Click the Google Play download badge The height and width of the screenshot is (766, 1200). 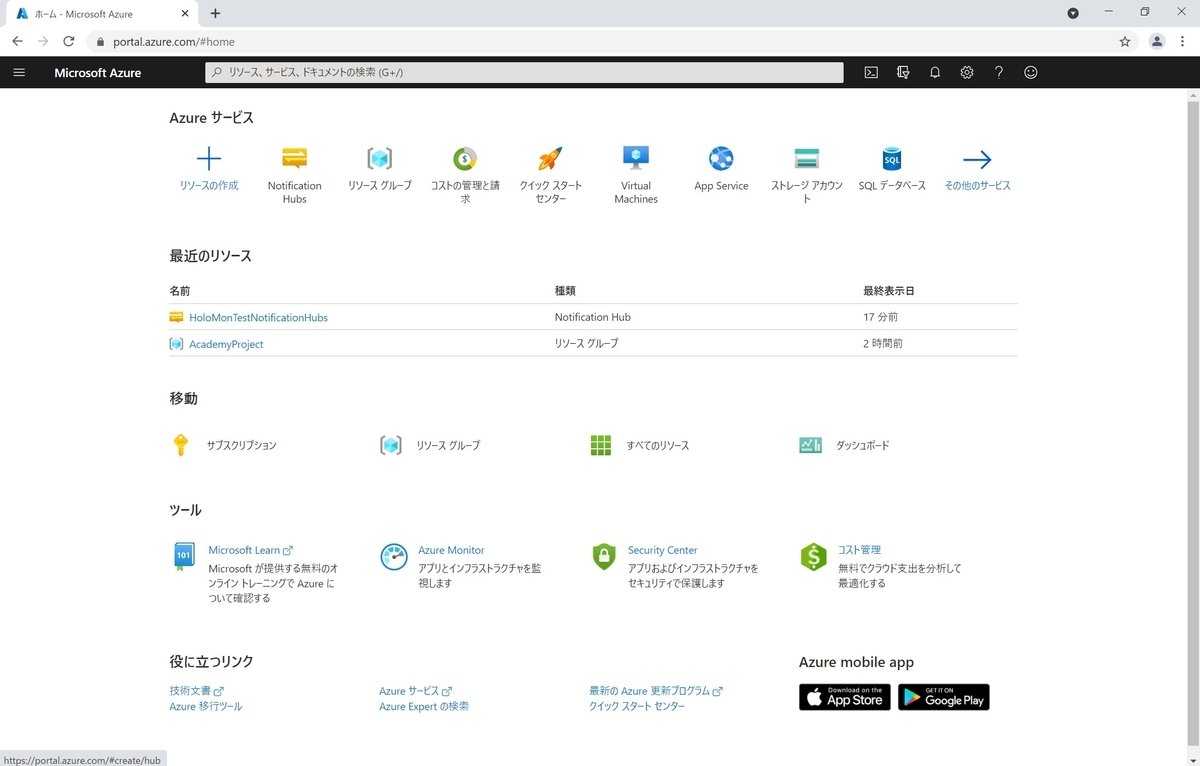click(944, 697)
